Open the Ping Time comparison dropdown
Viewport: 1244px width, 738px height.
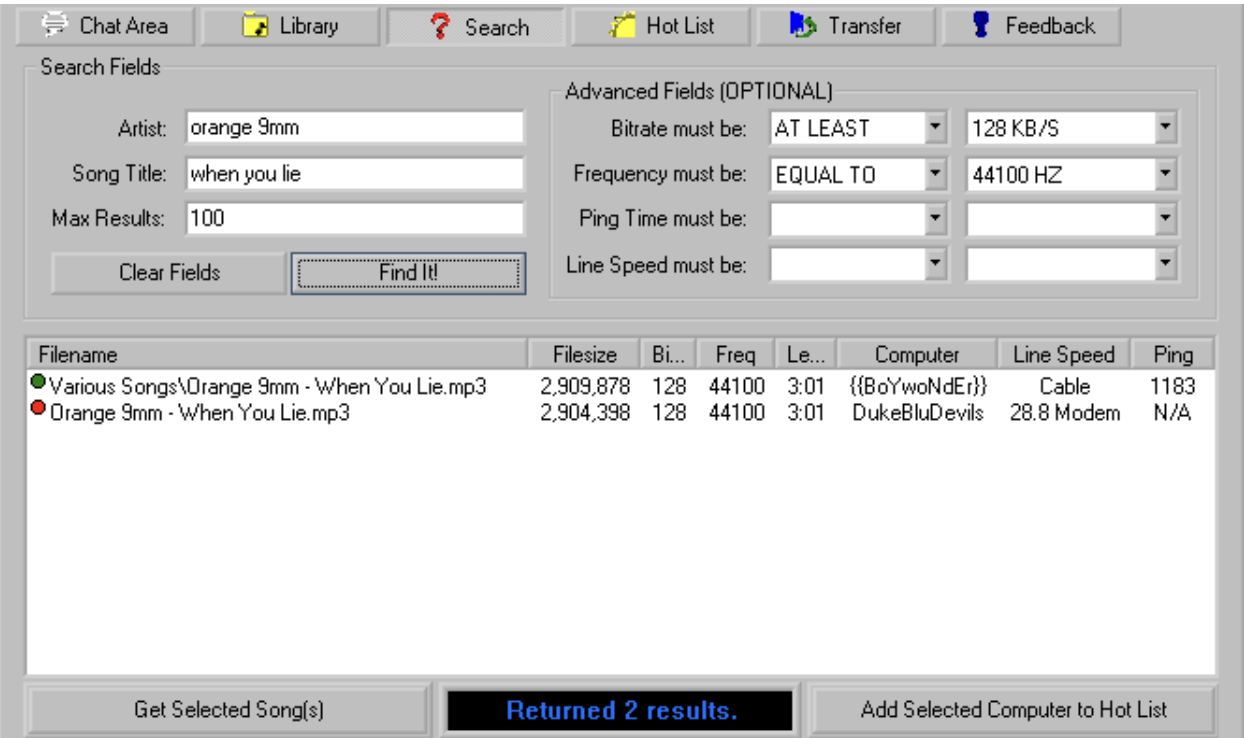click(x=934, y=215)
